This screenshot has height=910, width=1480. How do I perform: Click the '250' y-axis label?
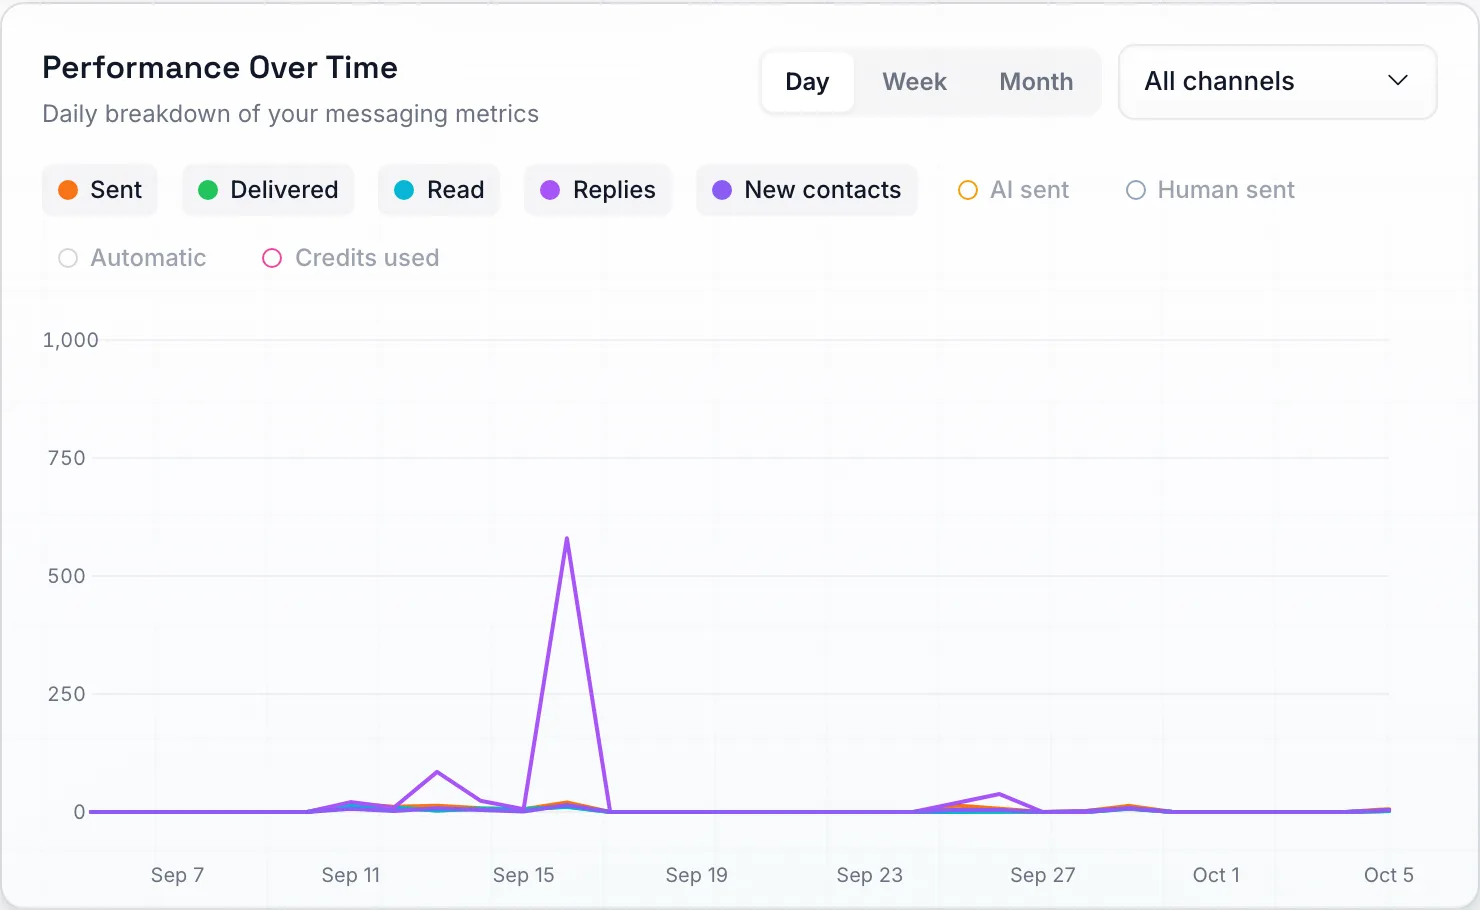click(67, 694)
